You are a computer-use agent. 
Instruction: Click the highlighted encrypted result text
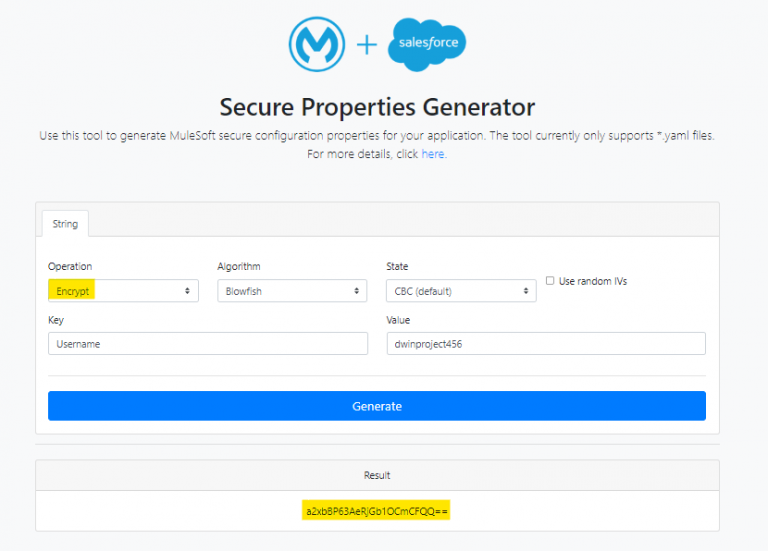[376, 511]
